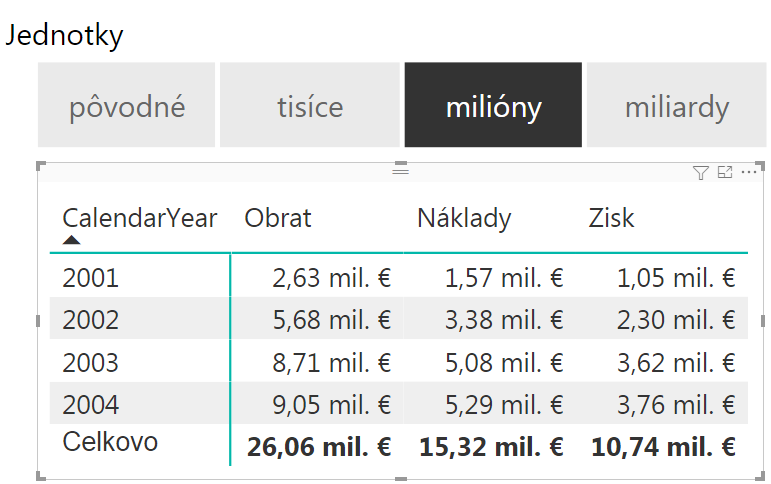This screenshot has width=771, height=484.
Task: Activate the focus mode icon
Action: tap(725, 172)
